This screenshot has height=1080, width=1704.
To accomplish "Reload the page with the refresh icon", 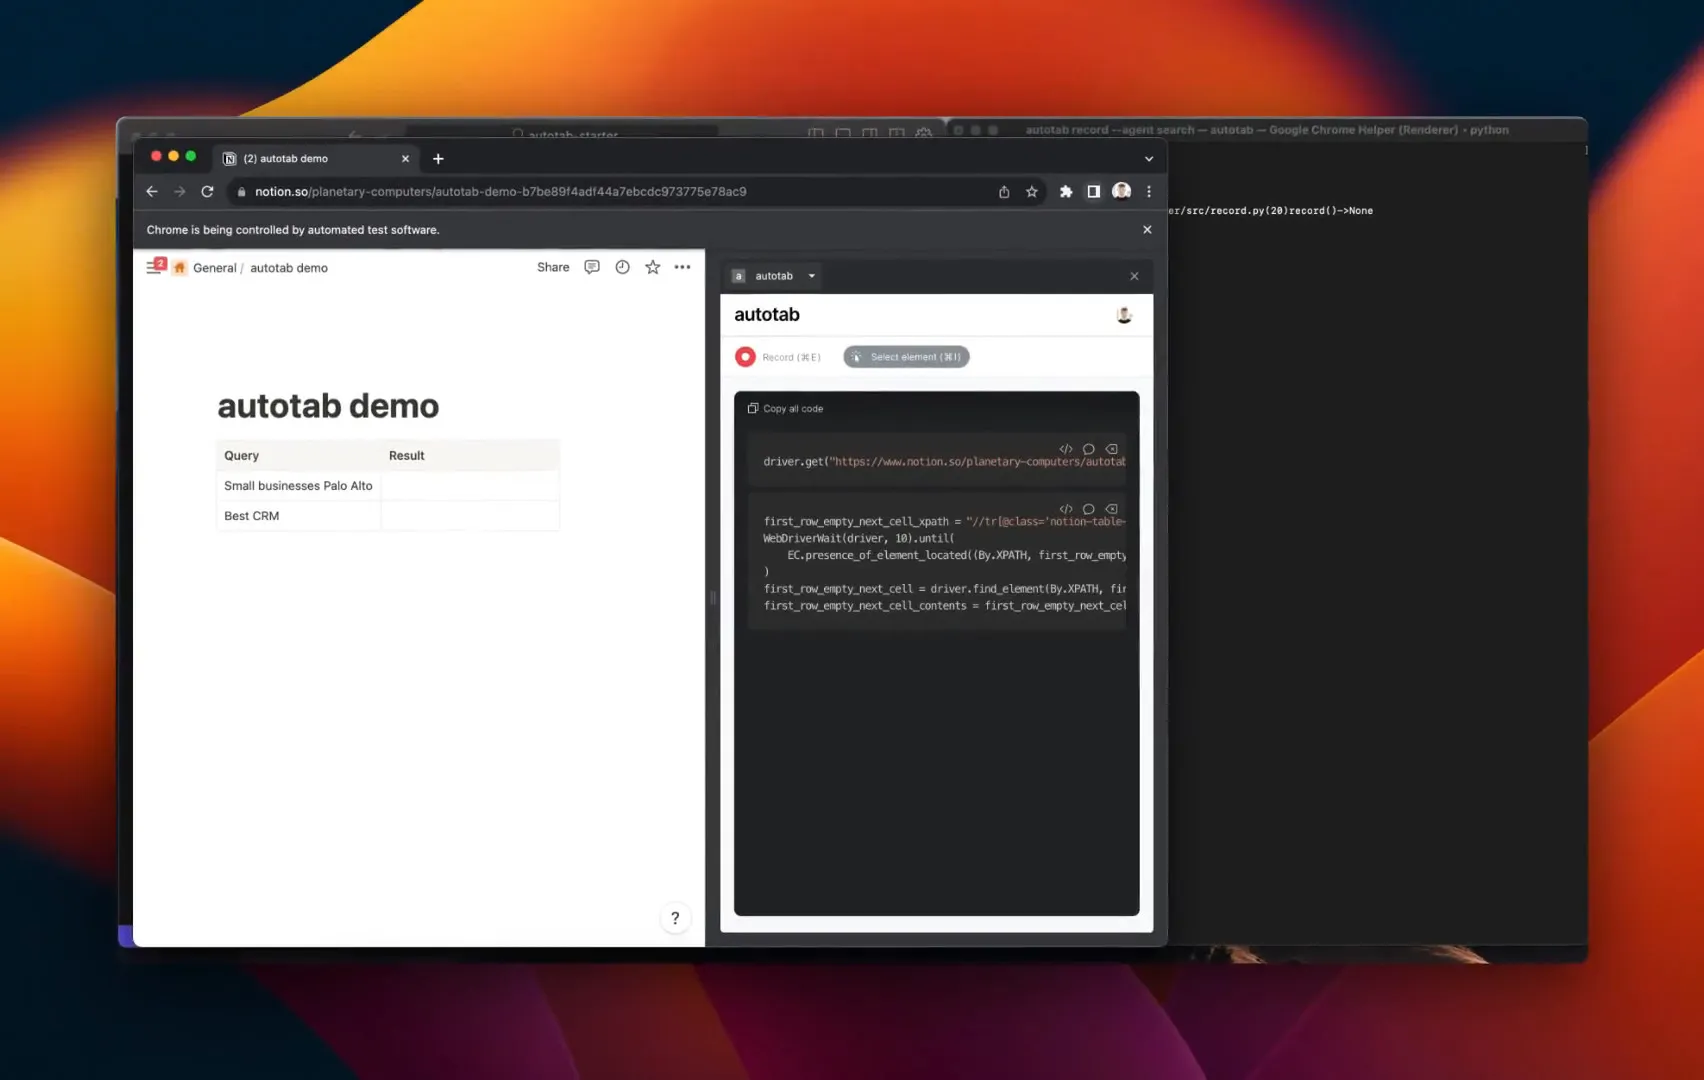I will (x=207, y=191).
